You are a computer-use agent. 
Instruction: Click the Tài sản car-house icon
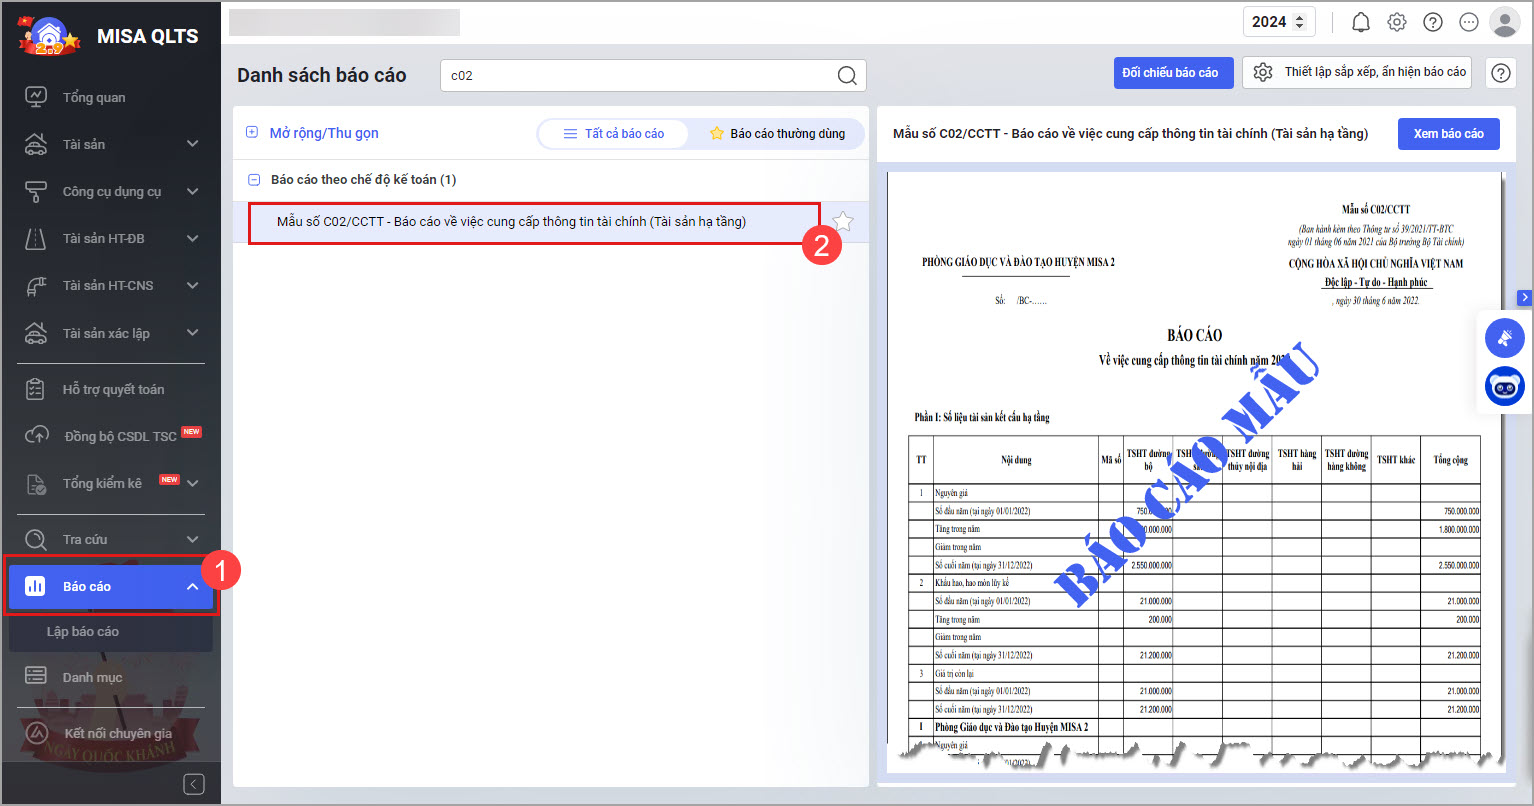click(x=36, y=144)
